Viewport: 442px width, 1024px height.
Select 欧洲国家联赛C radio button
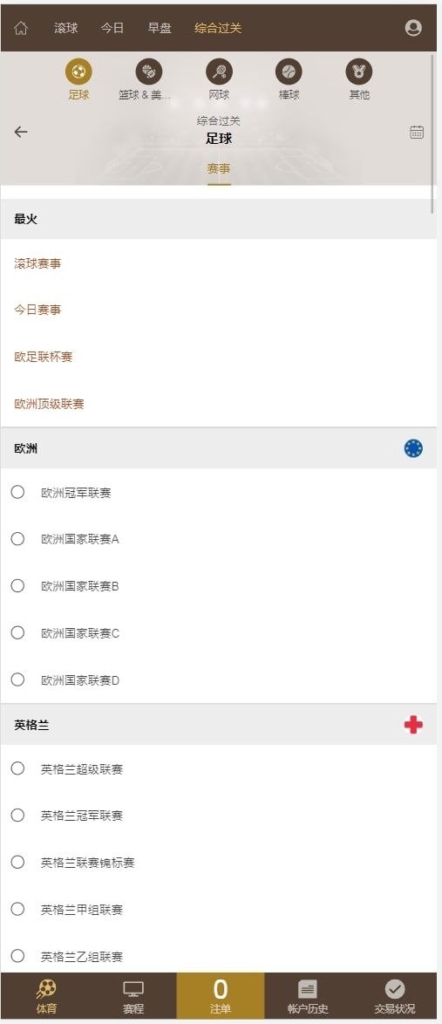coord(18,633)
